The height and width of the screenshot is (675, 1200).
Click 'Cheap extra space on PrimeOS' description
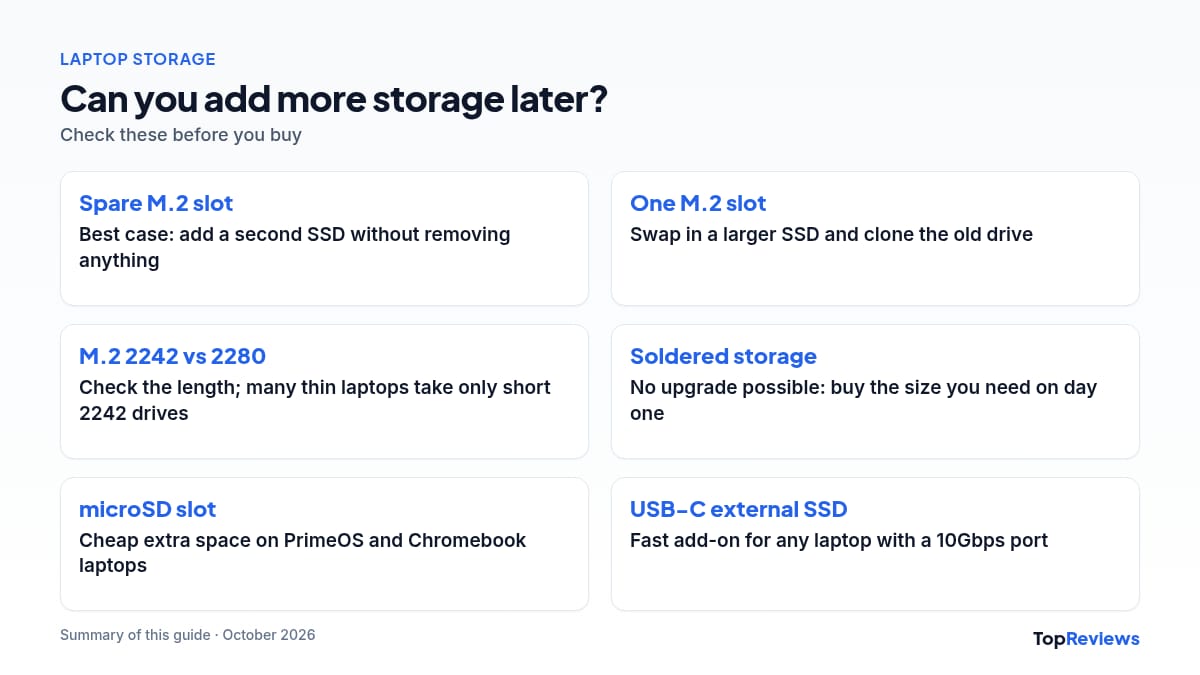tap(303, 553)
